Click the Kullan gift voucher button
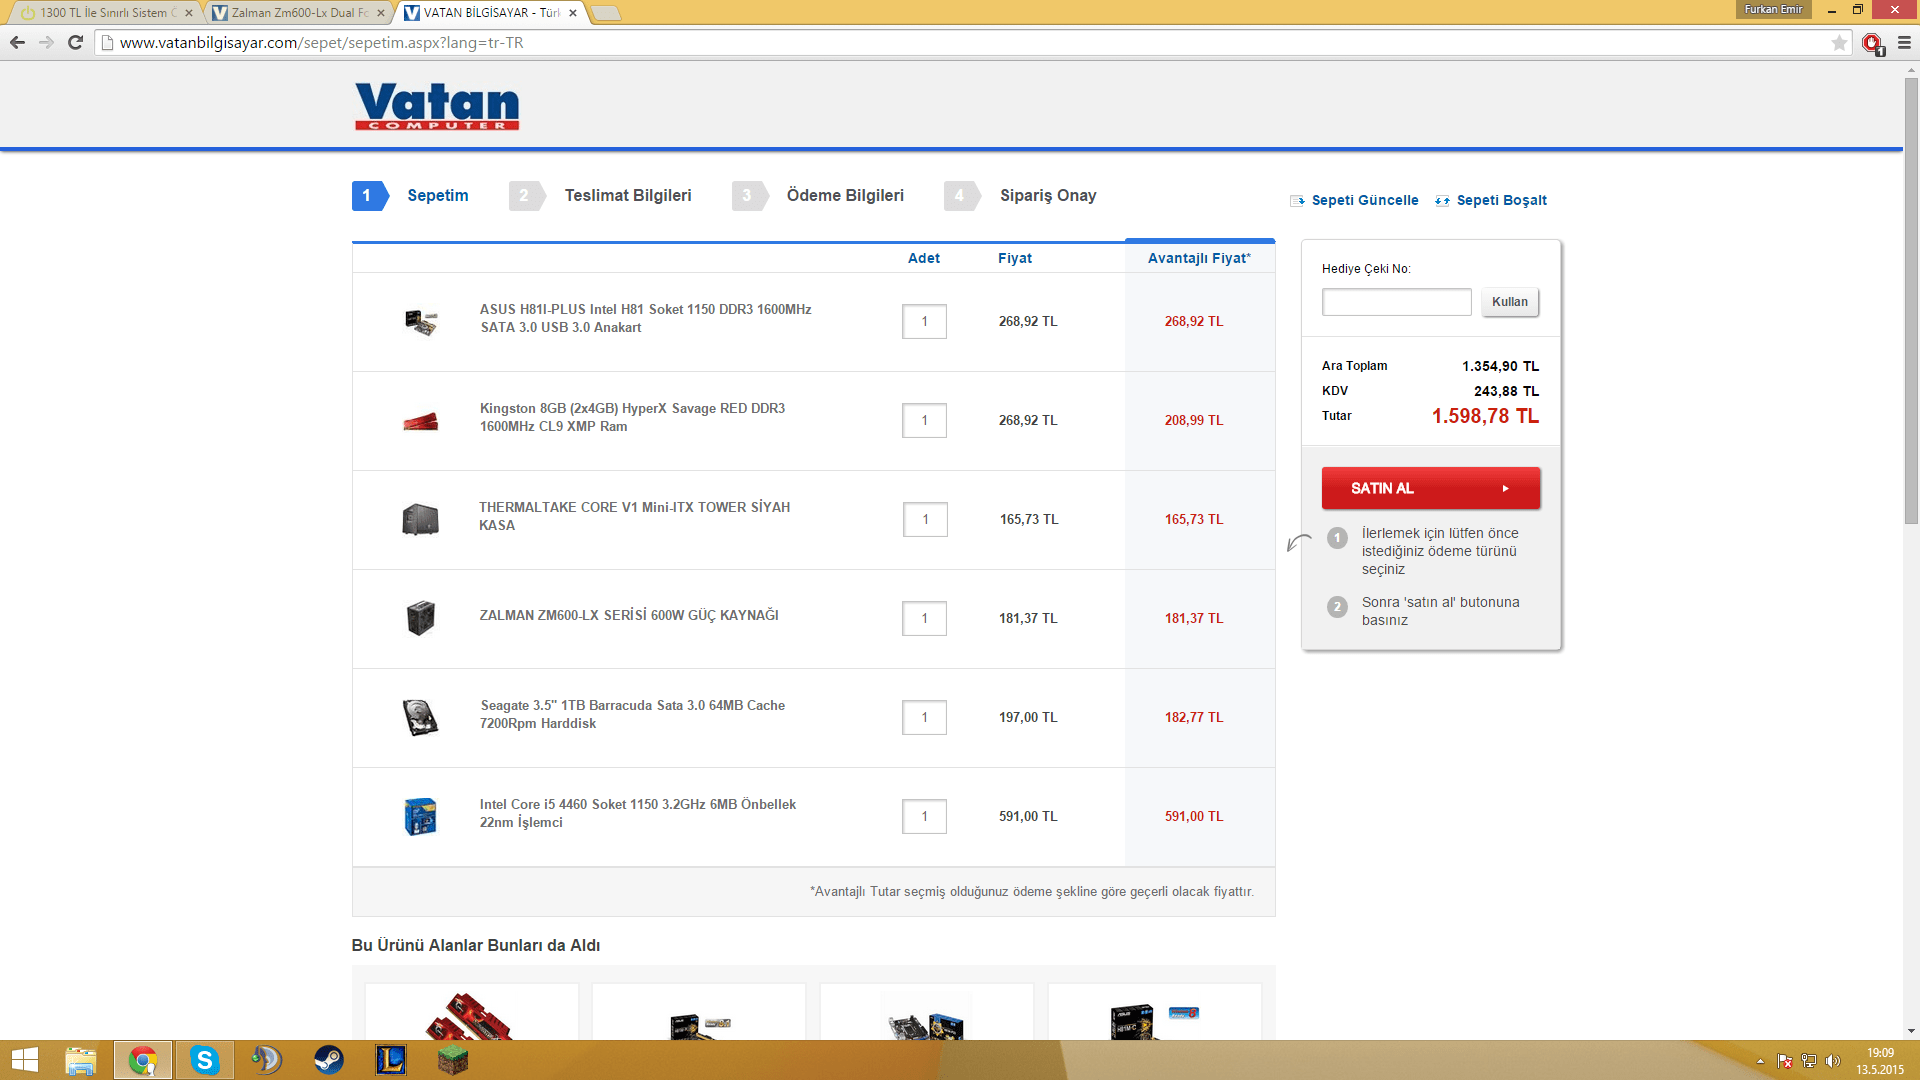This screenshot has width=1920, height=1080. [x=1509, y=302]
